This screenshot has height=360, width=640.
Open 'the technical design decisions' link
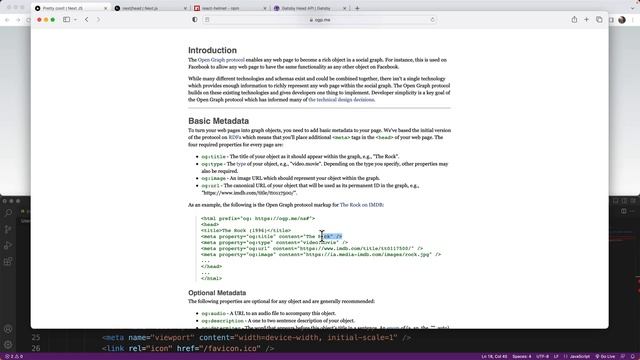341,100
